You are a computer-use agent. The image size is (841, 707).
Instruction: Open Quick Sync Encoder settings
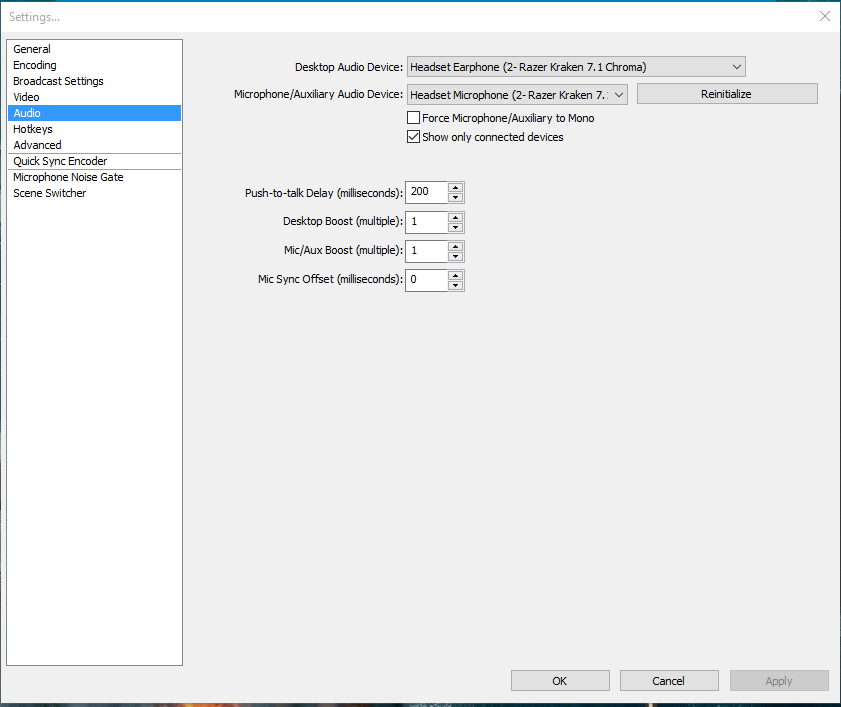[x=94, y=161]
